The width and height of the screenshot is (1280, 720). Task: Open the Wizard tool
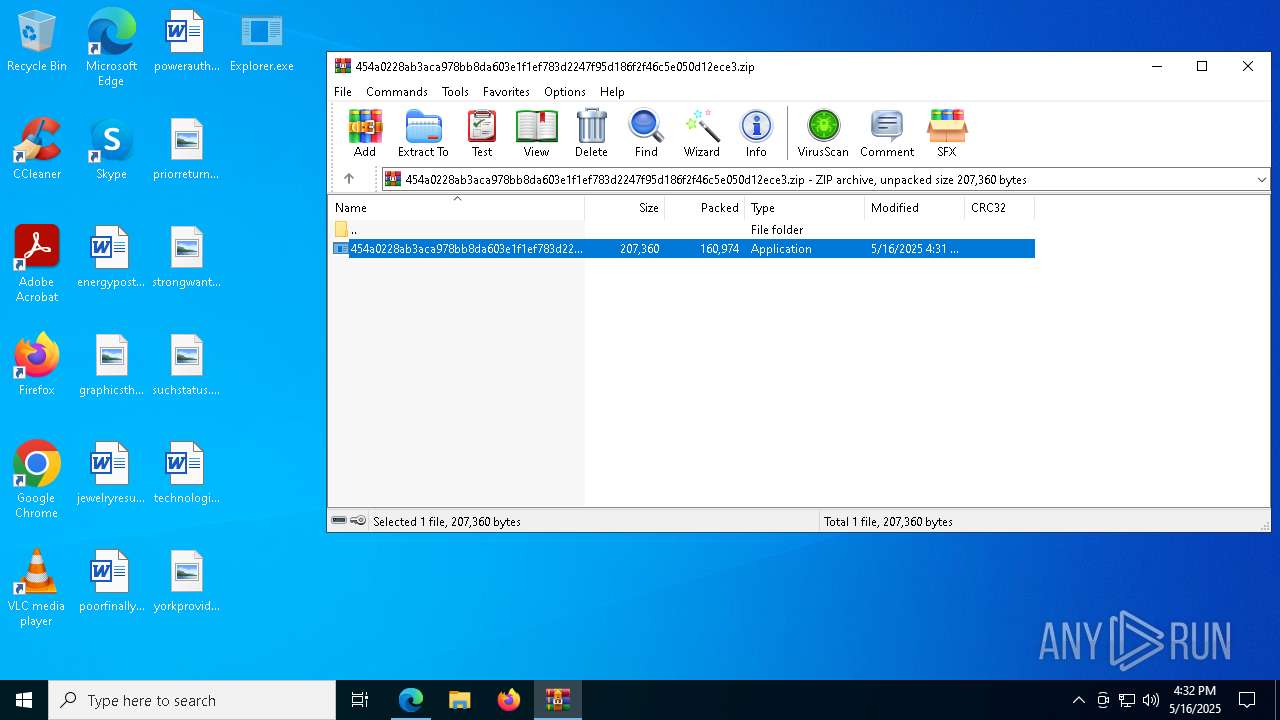[701, 134]
